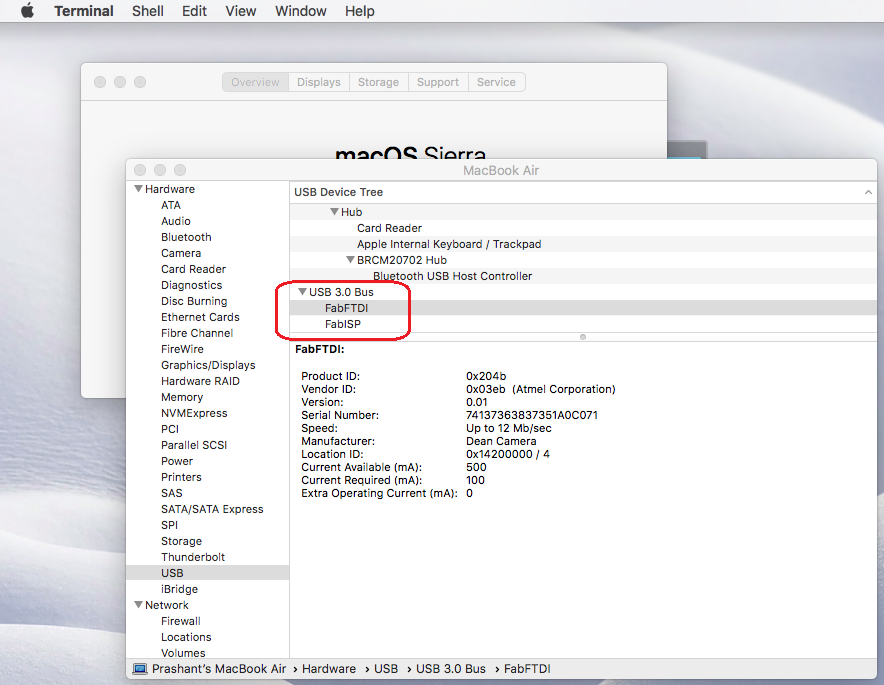Open the Shell menu
884x685 pixels.
(148, 11)
